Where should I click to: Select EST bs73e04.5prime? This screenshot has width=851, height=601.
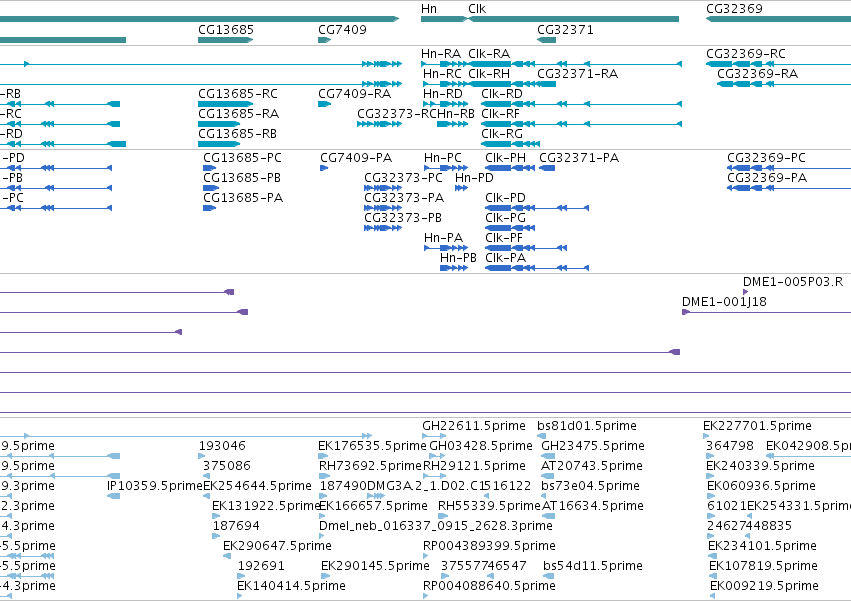pos(590,486)
